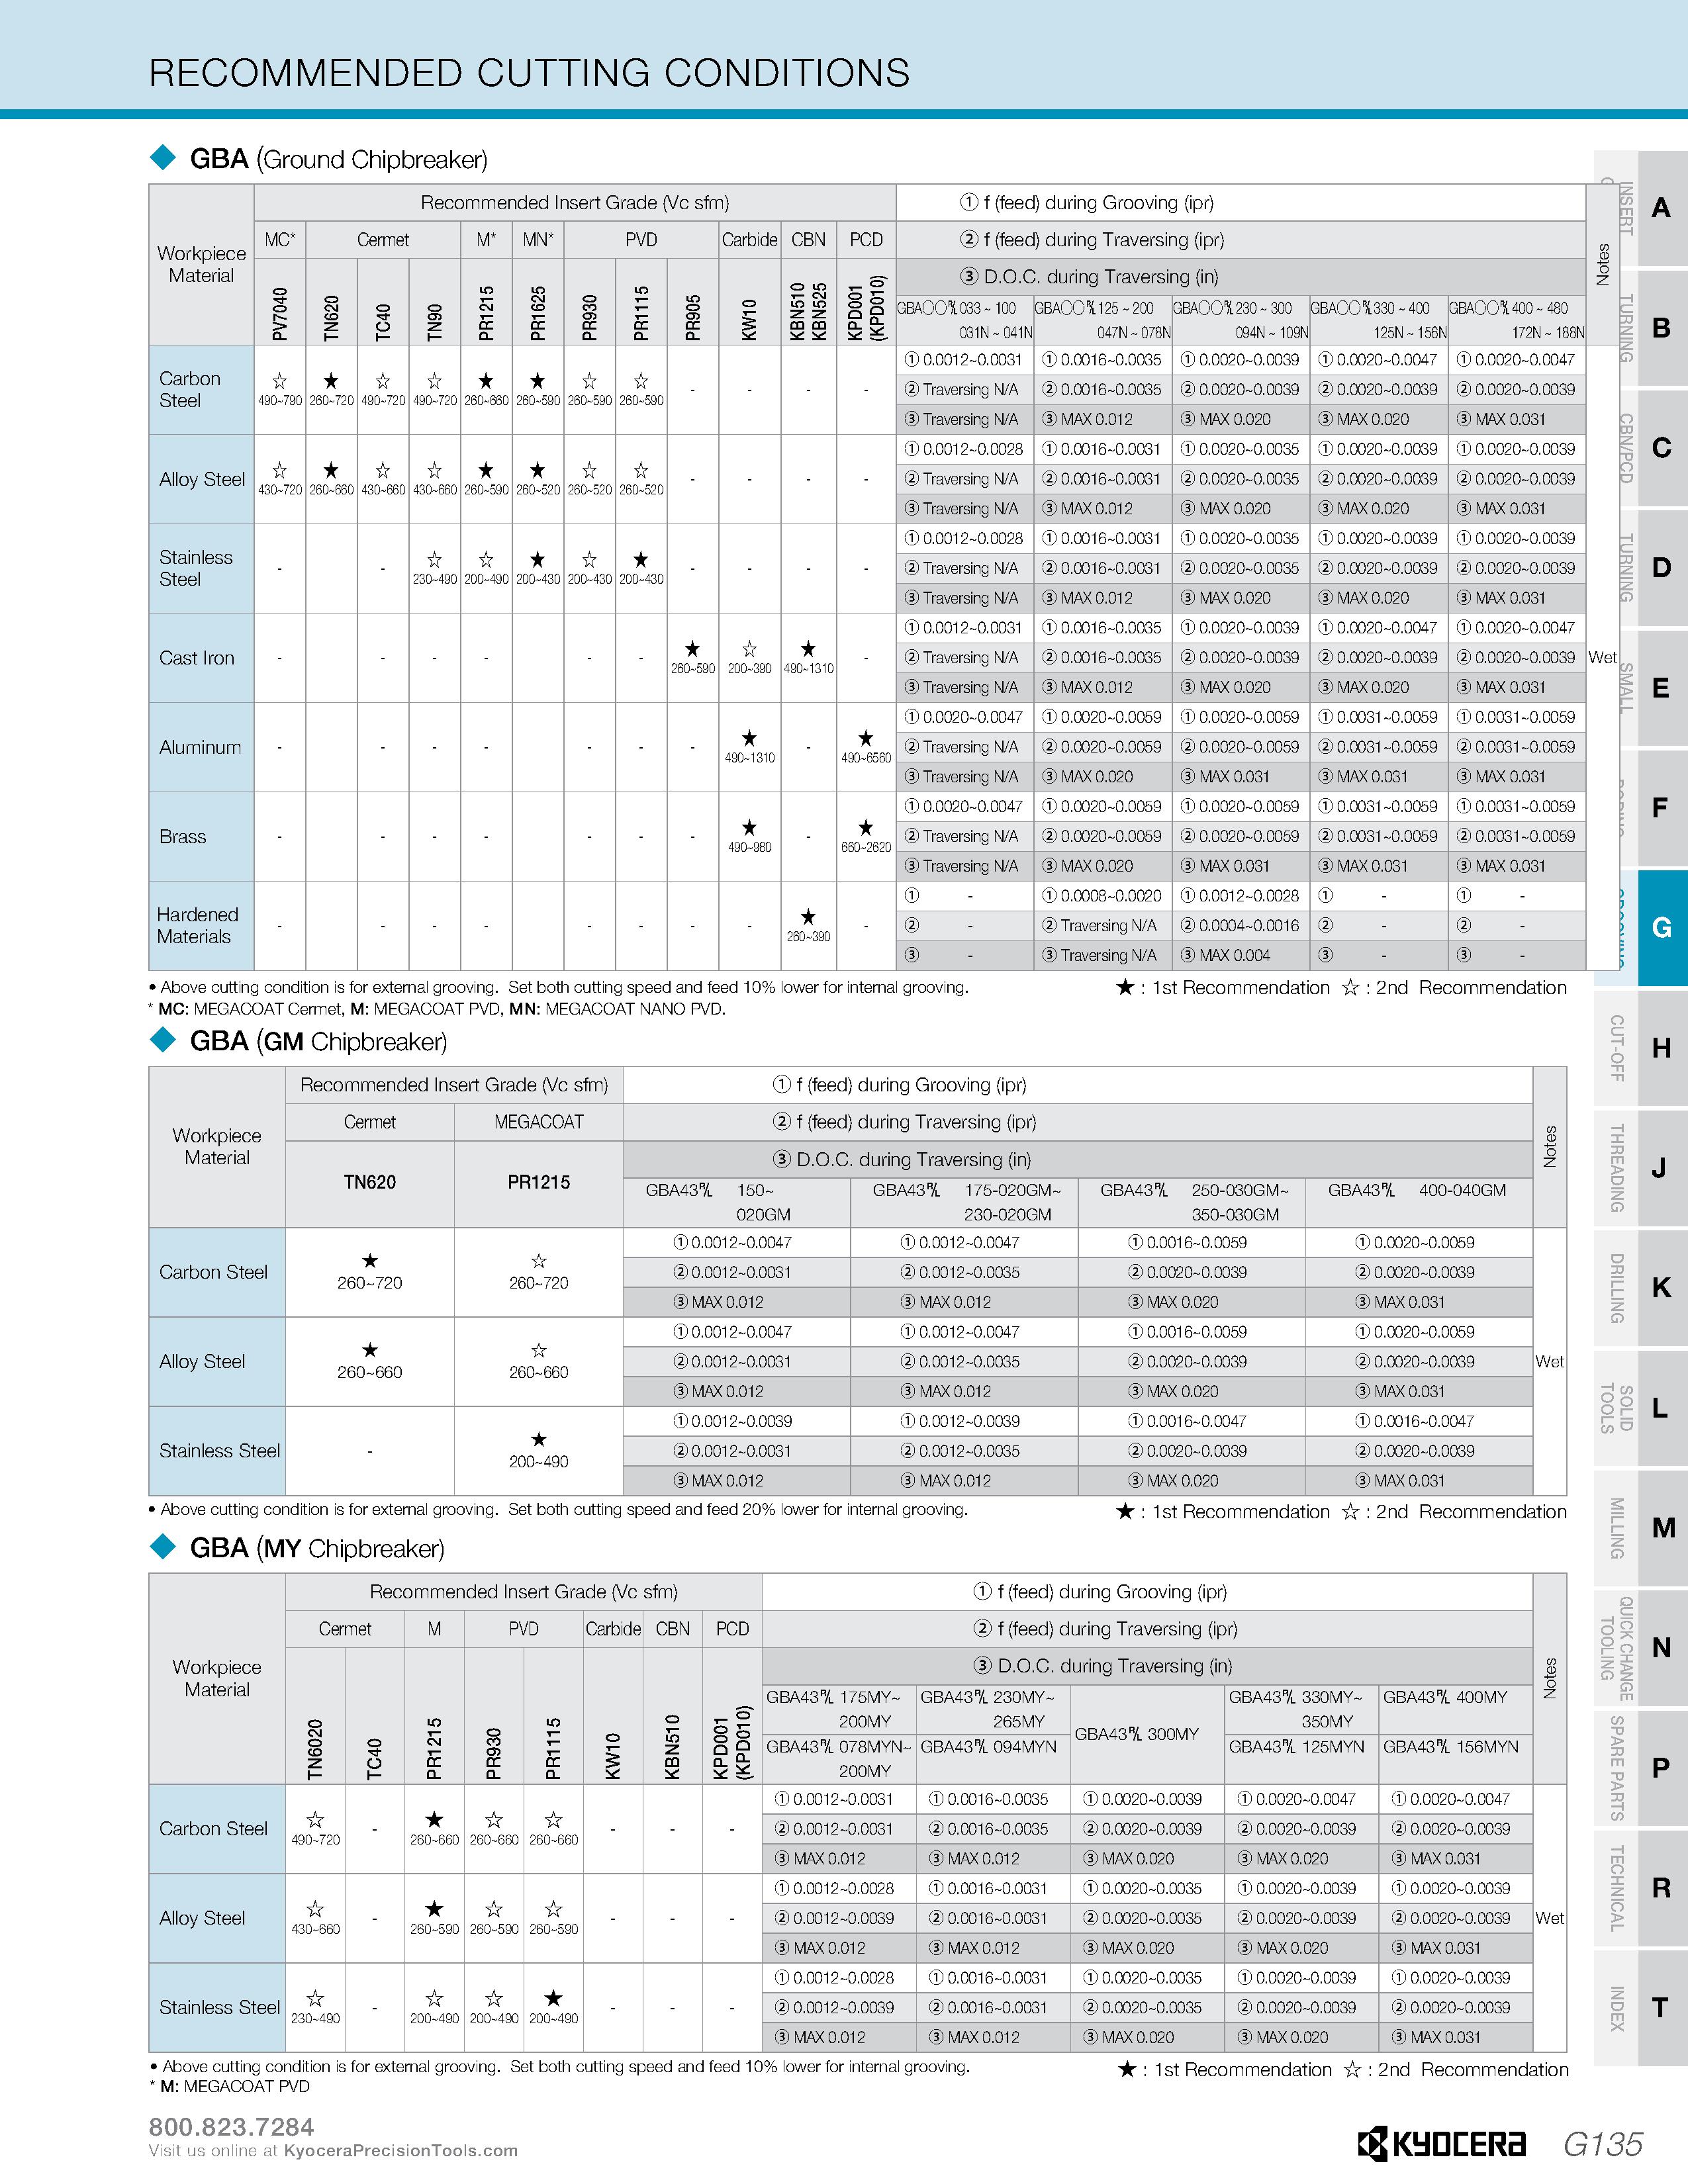Select the CBN/PCD section C tab

tap(1641, 448)
